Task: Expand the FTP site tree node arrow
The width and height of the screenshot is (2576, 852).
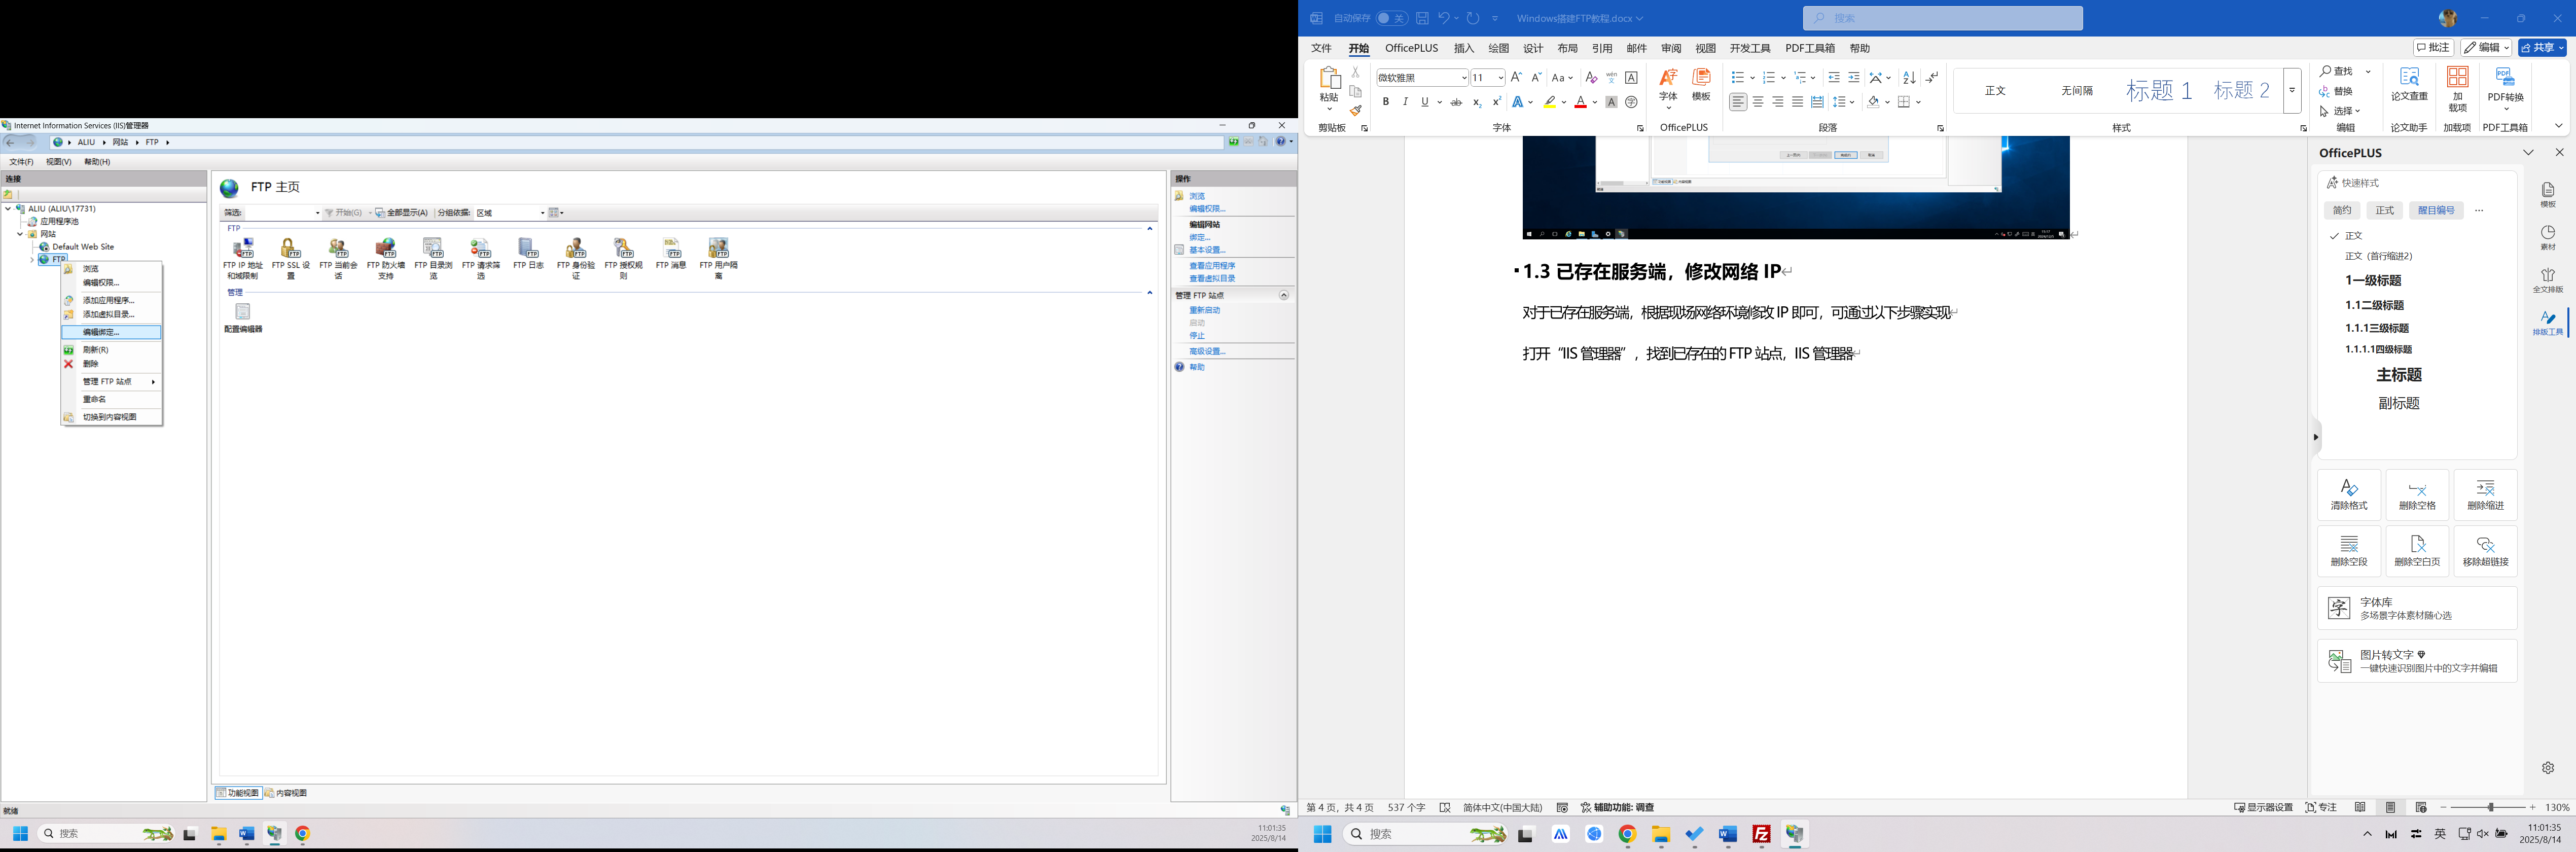Action: coord(32,260)
